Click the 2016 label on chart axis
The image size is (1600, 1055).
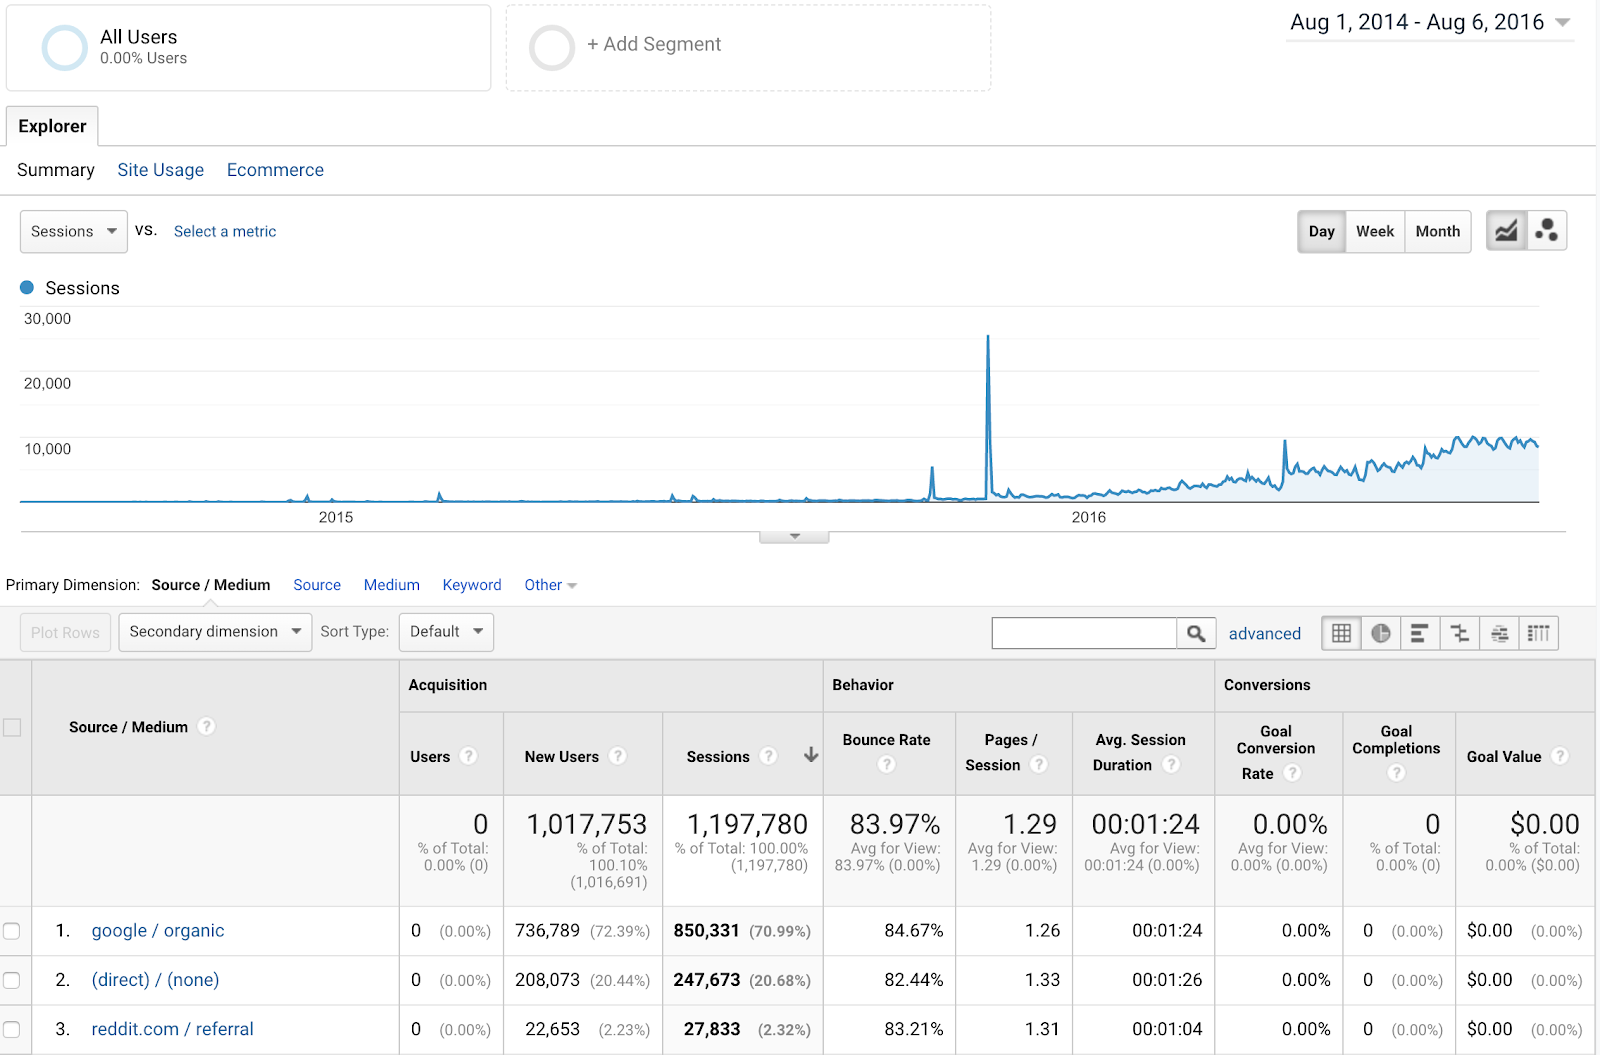(x=1089, y=517)
